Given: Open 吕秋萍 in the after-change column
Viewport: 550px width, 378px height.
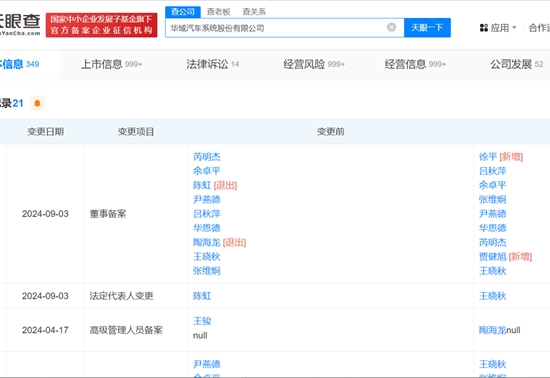Looking at the screenshot, I should [x=492, y=171].
